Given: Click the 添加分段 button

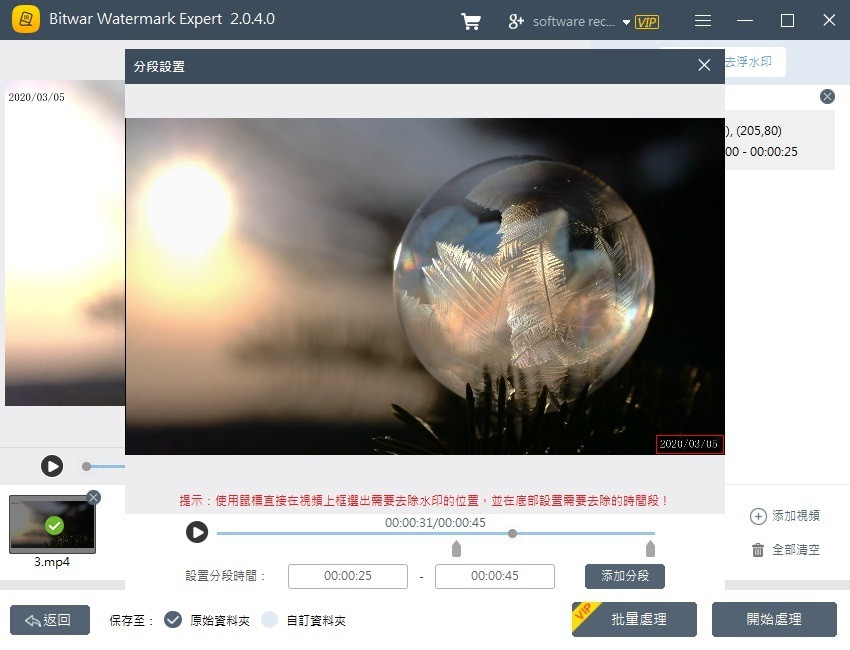Looking at the screenshot, I should 624,576.
